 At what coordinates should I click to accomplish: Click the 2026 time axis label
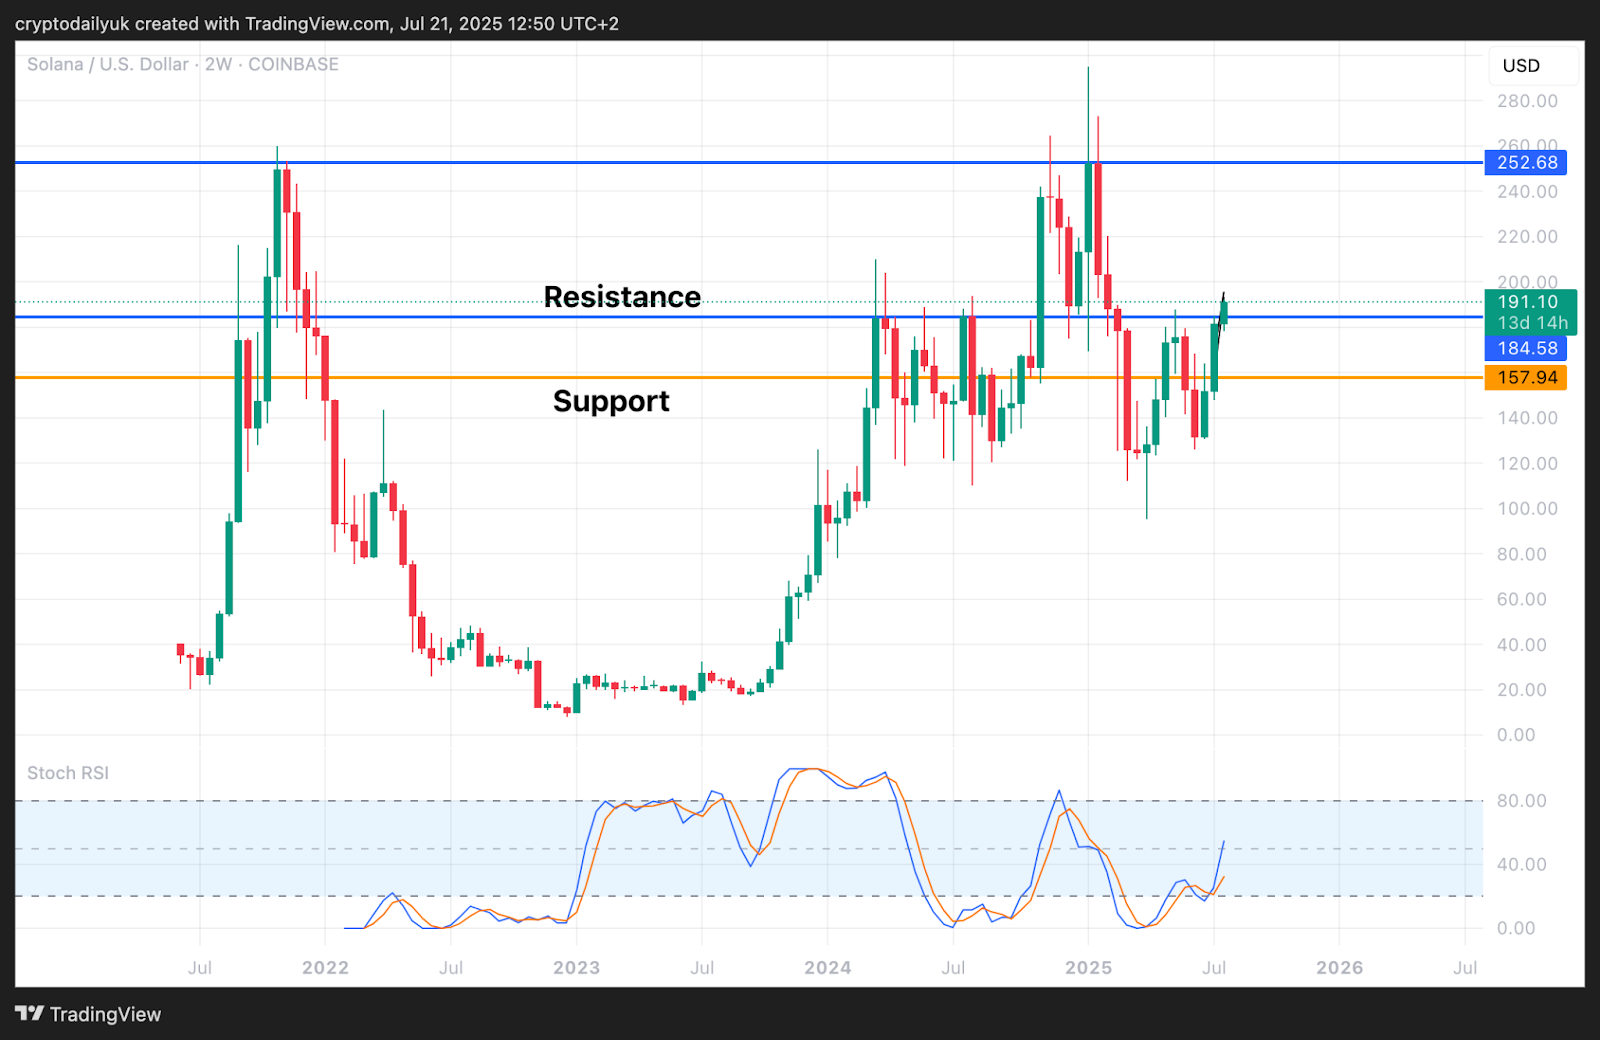click(x=1339, y=968)
